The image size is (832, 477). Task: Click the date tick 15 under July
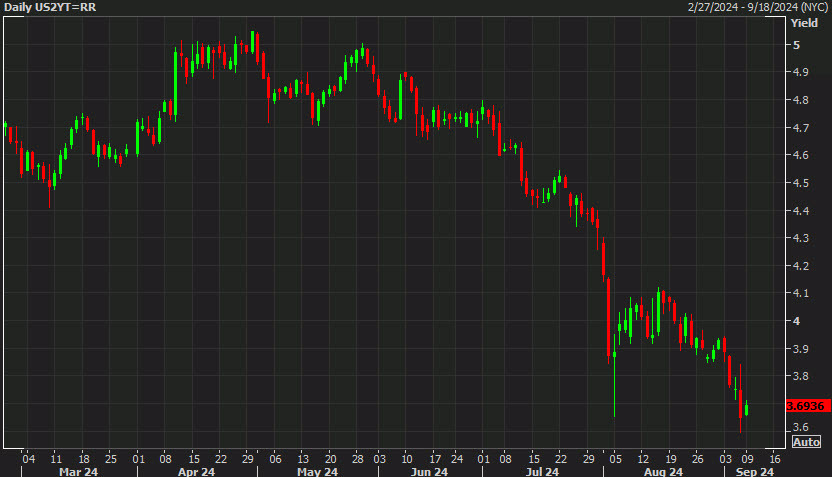pyautogui.click(x=534, y=459)
